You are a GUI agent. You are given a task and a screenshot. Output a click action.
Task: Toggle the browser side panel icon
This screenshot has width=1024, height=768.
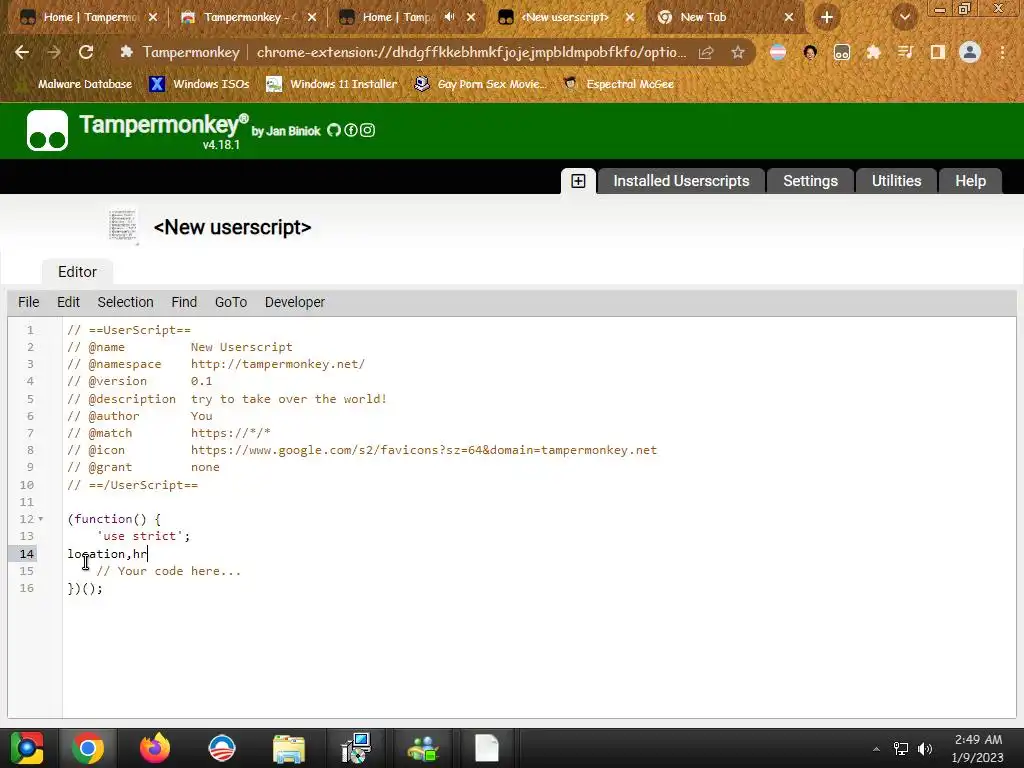pyautogui.click(x=938, y=52)
